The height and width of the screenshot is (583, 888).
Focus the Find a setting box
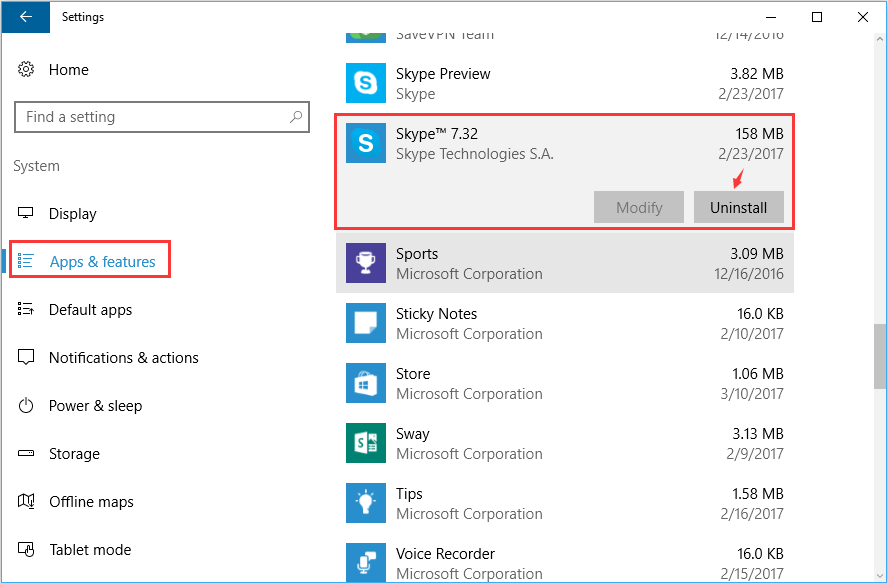pyautogui.click(x=161, y=117)
